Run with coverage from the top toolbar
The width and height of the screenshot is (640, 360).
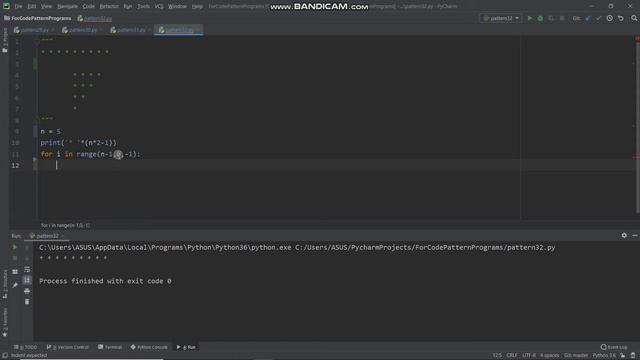(x=551, y=18)
